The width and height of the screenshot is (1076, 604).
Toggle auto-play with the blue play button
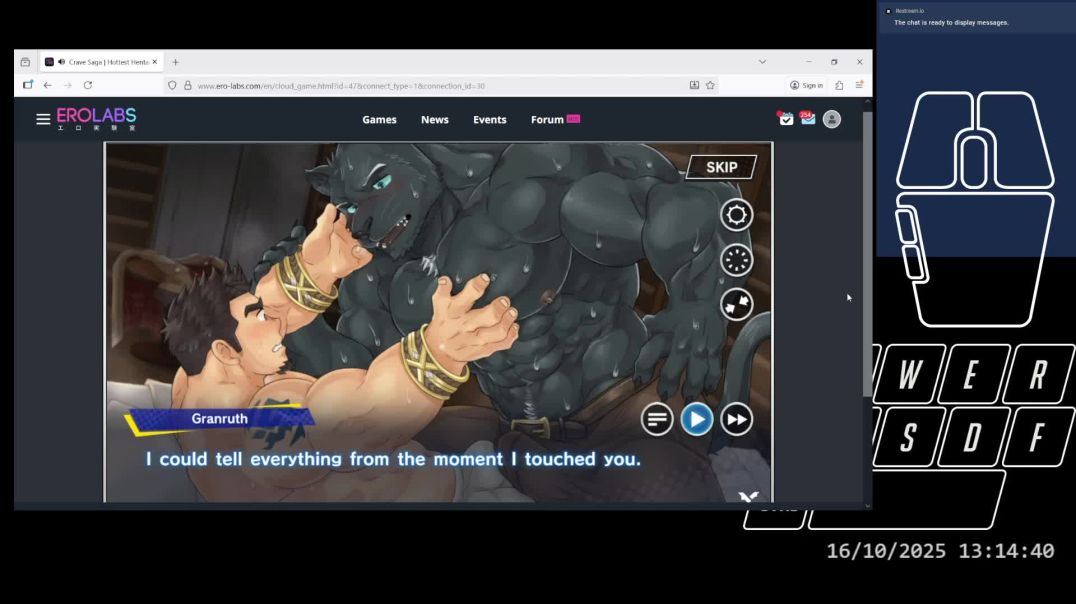point(697,418)
